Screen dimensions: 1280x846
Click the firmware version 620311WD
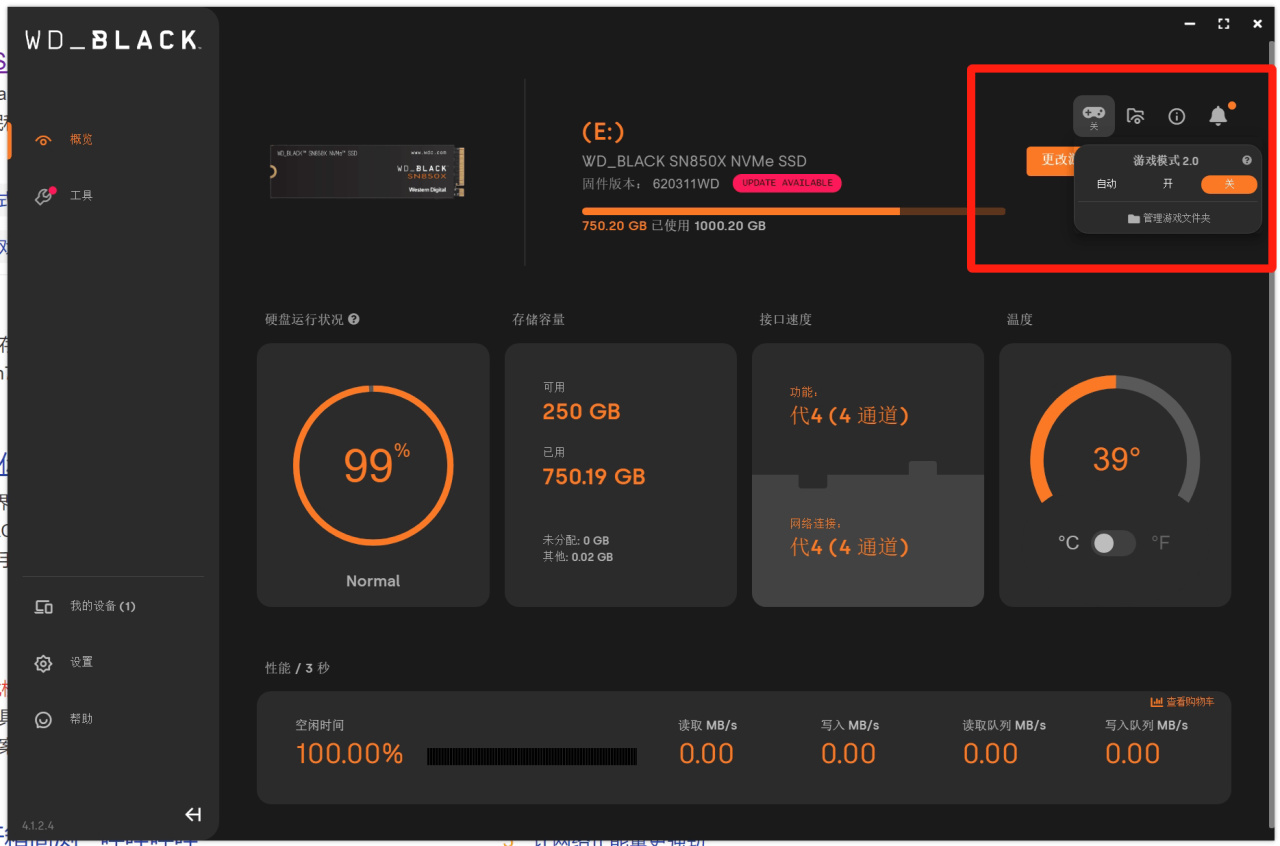(x=686, y=184)
